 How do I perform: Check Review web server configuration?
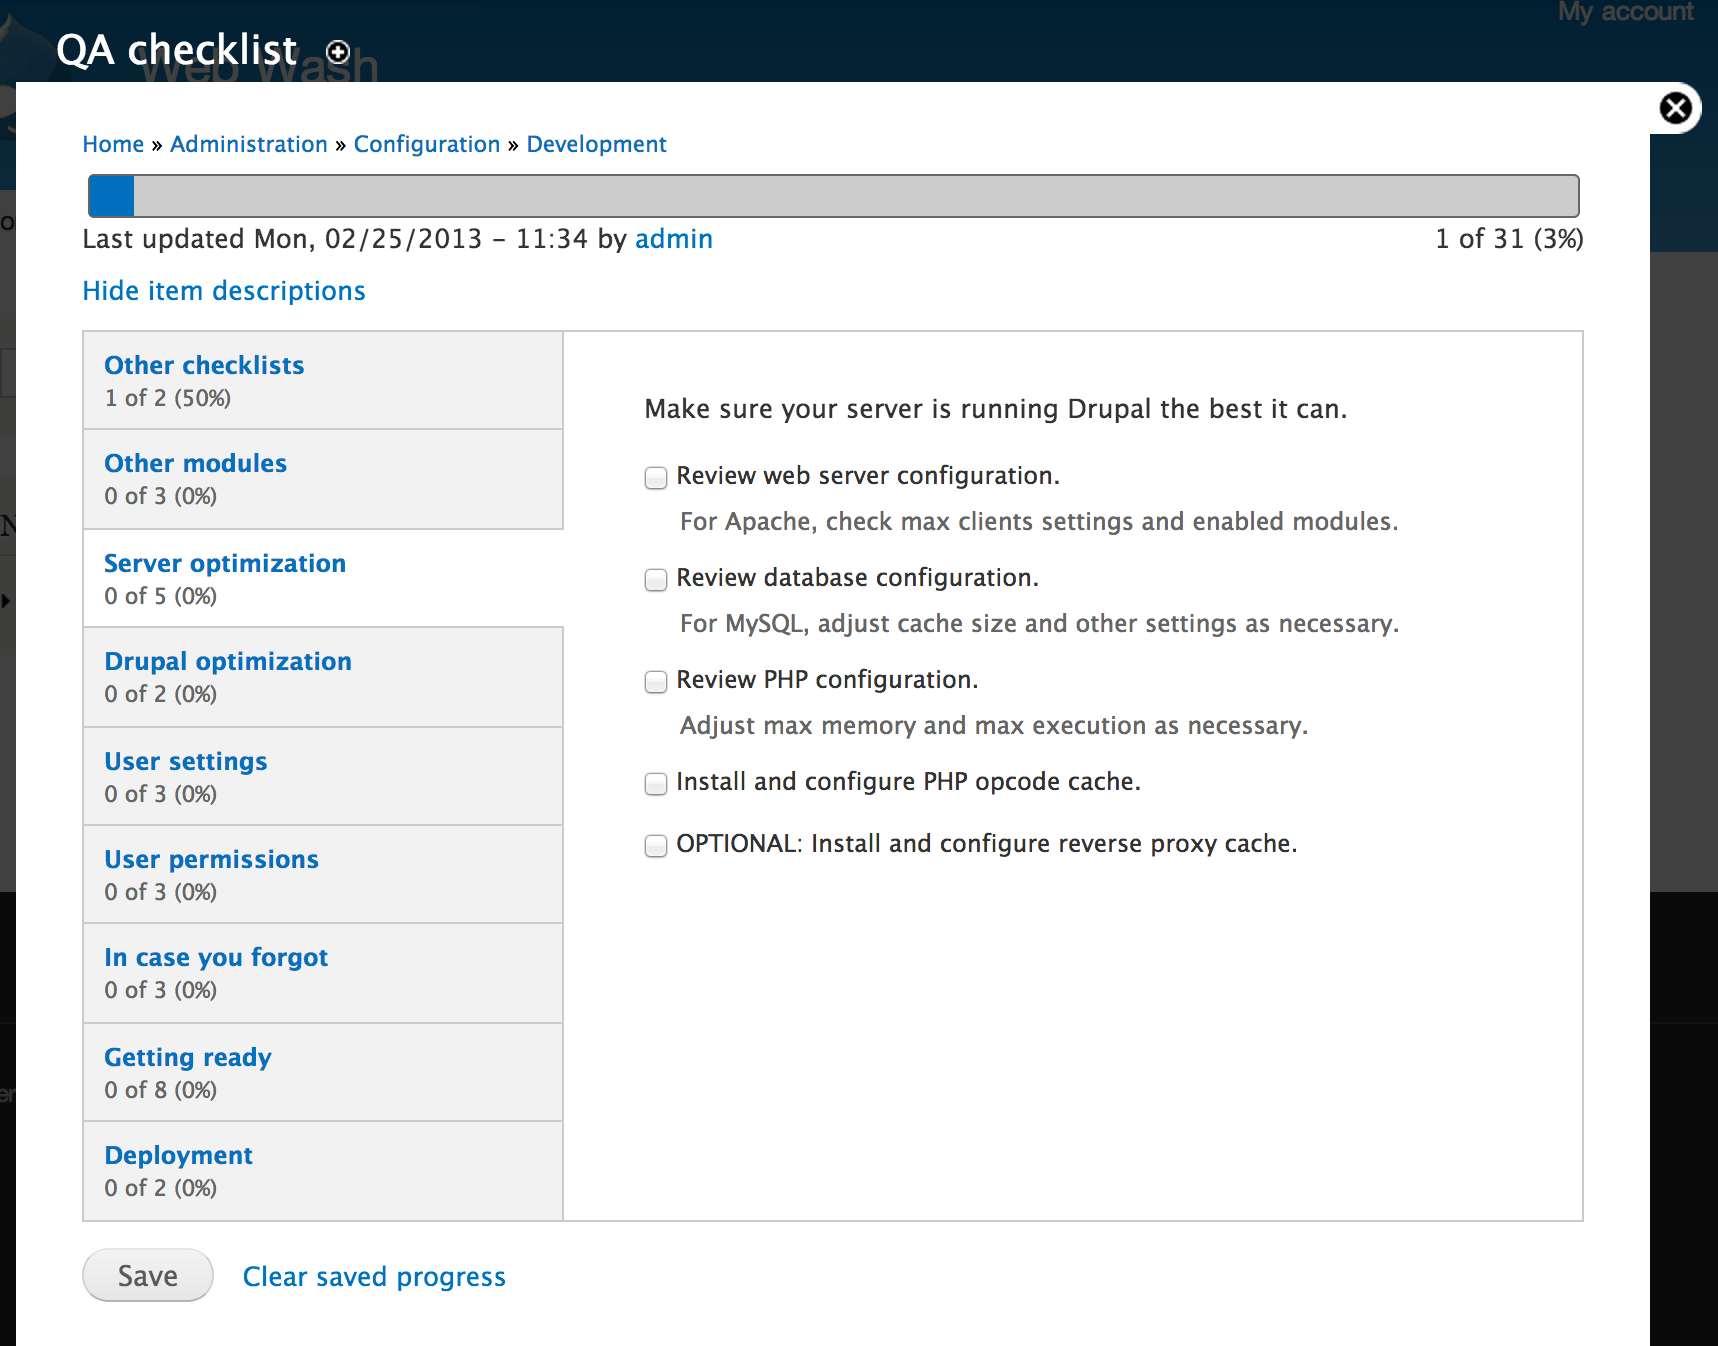click(x=655, y=478)
